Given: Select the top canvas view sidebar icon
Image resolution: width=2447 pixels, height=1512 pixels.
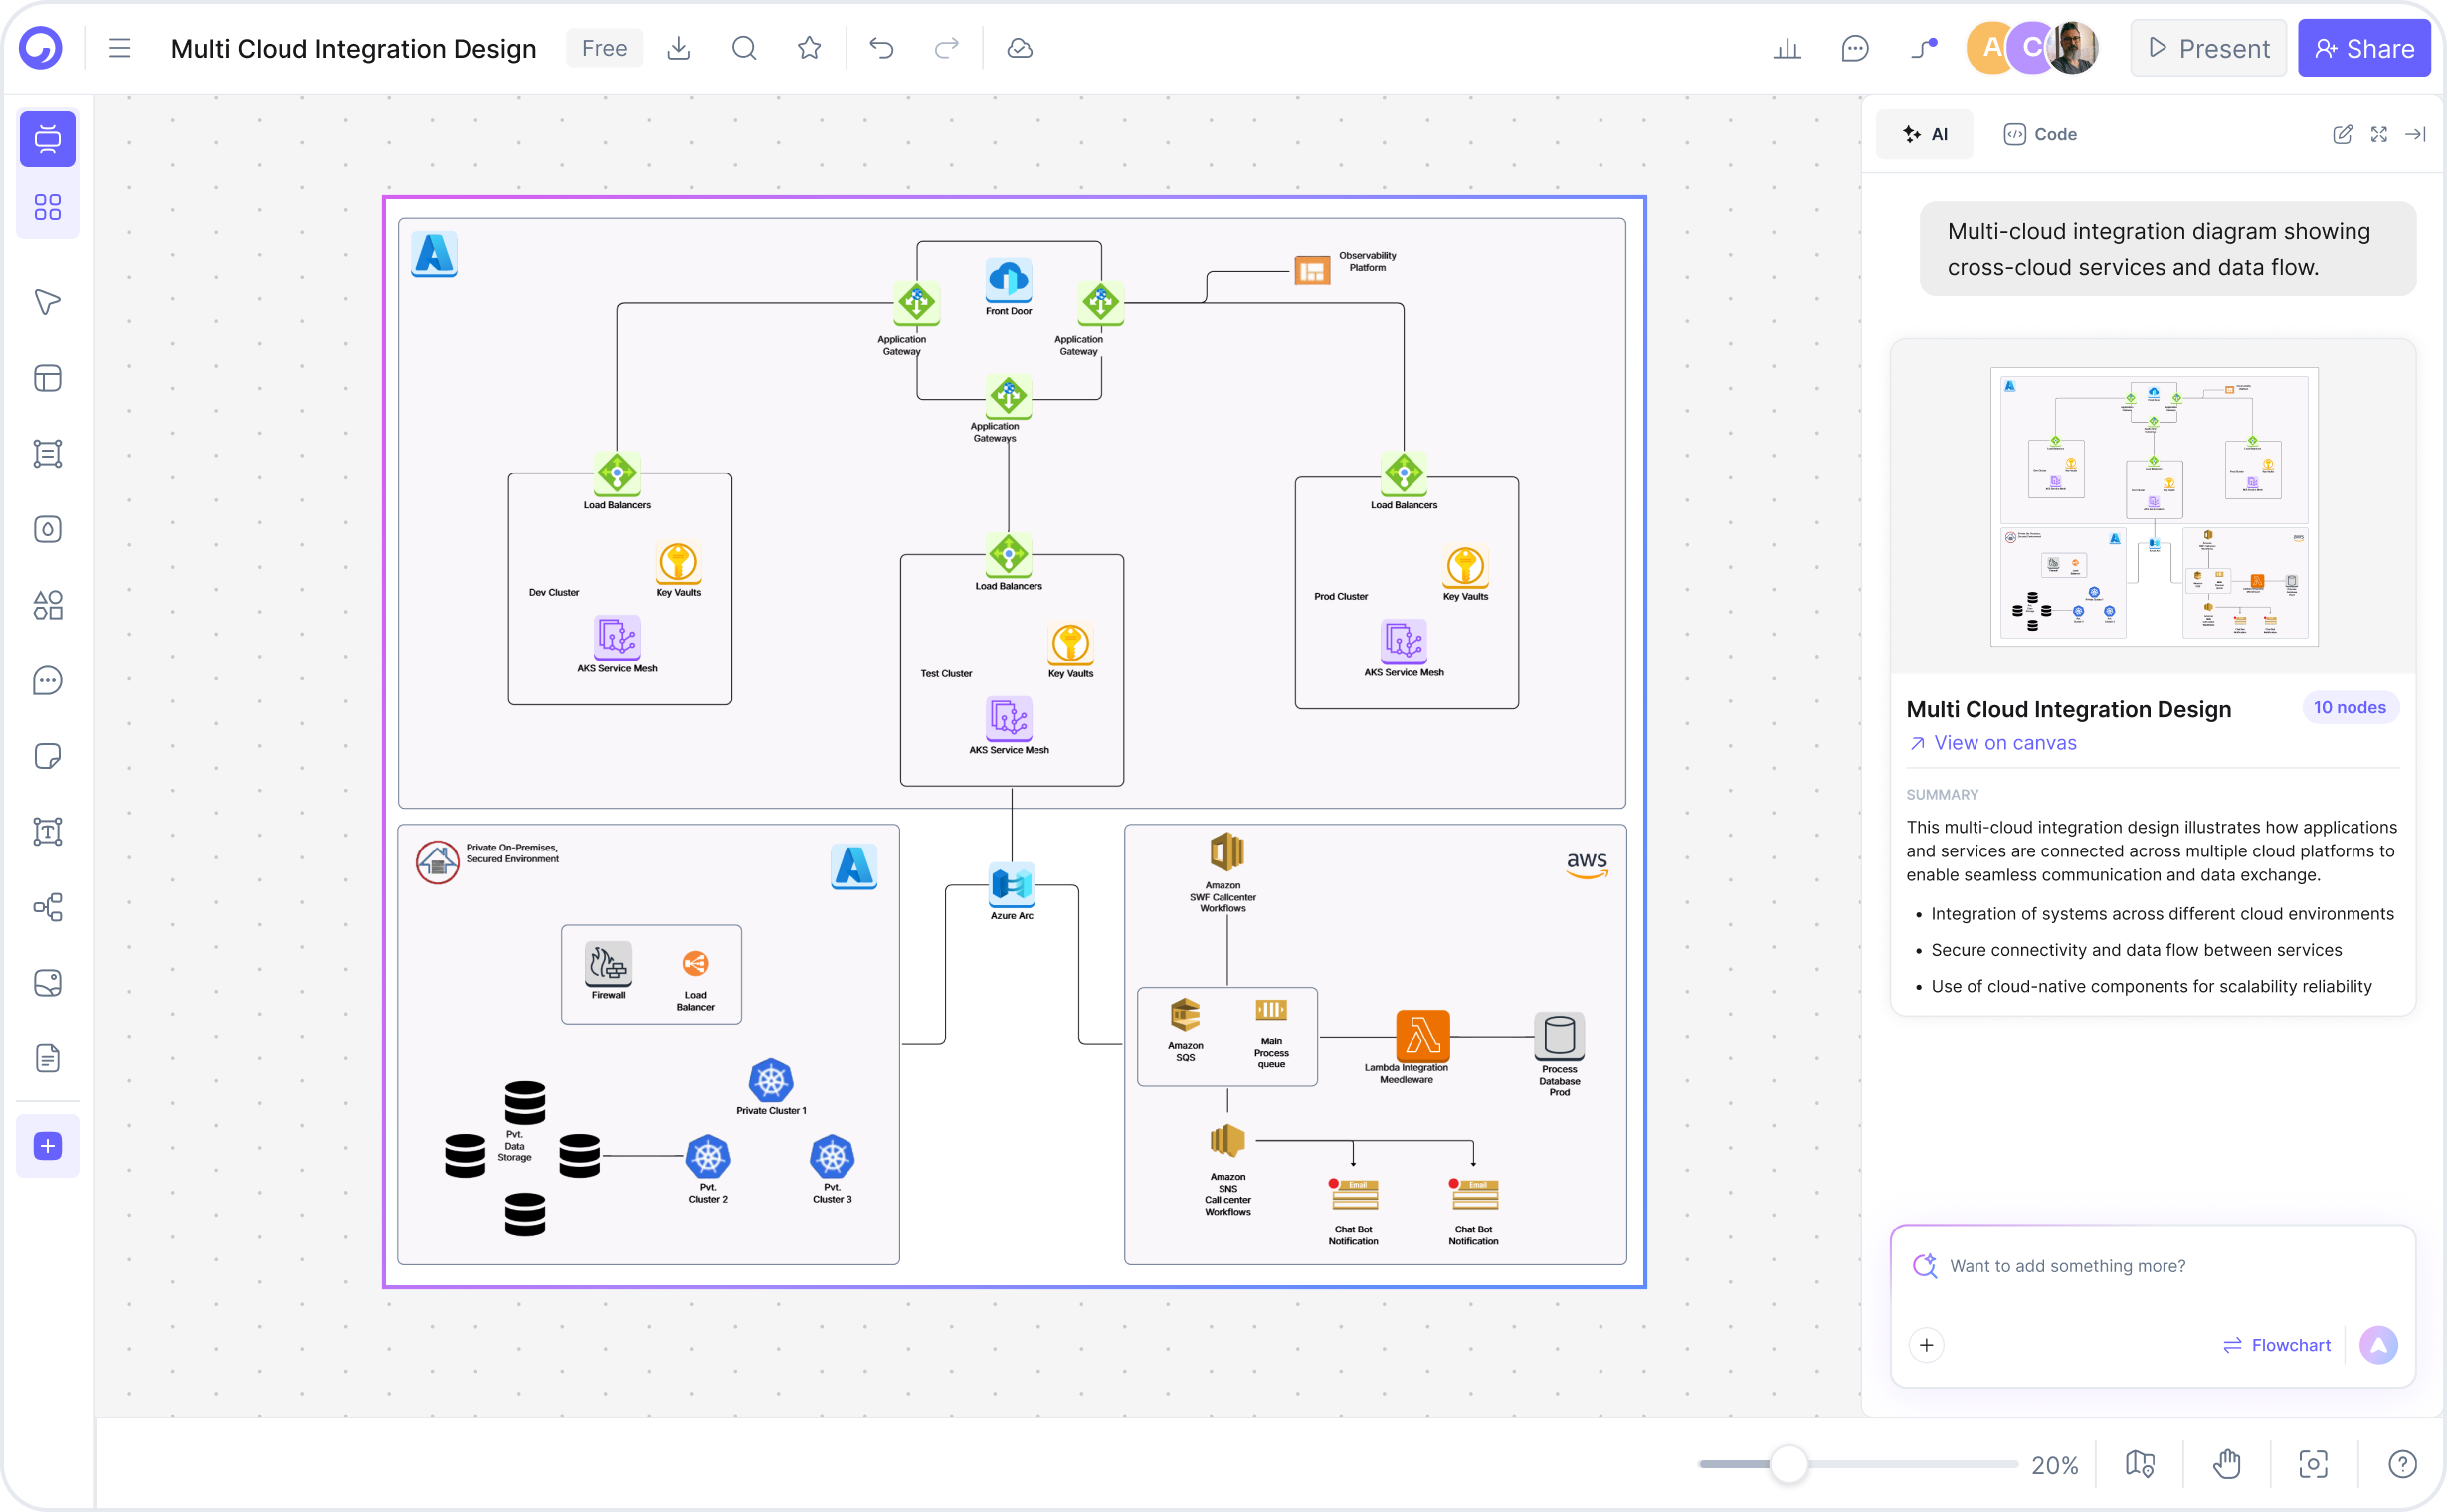Looking at the screenshot, I should (48, 138).
